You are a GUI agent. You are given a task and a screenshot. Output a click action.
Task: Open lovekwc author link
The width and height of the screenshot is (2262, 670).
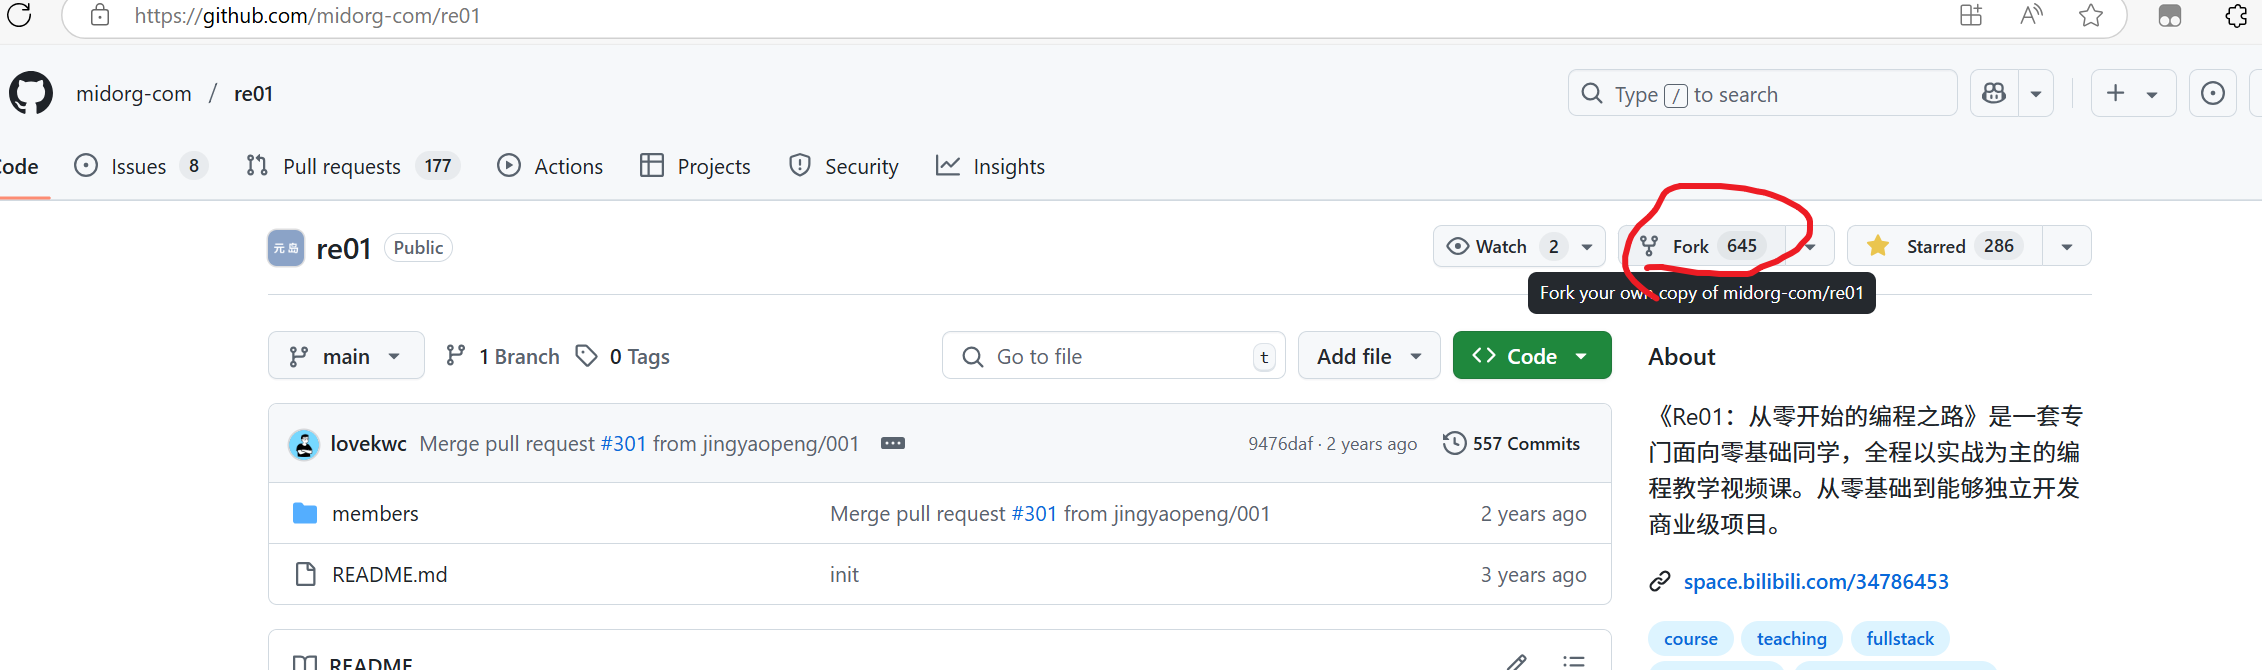point(368,444)
